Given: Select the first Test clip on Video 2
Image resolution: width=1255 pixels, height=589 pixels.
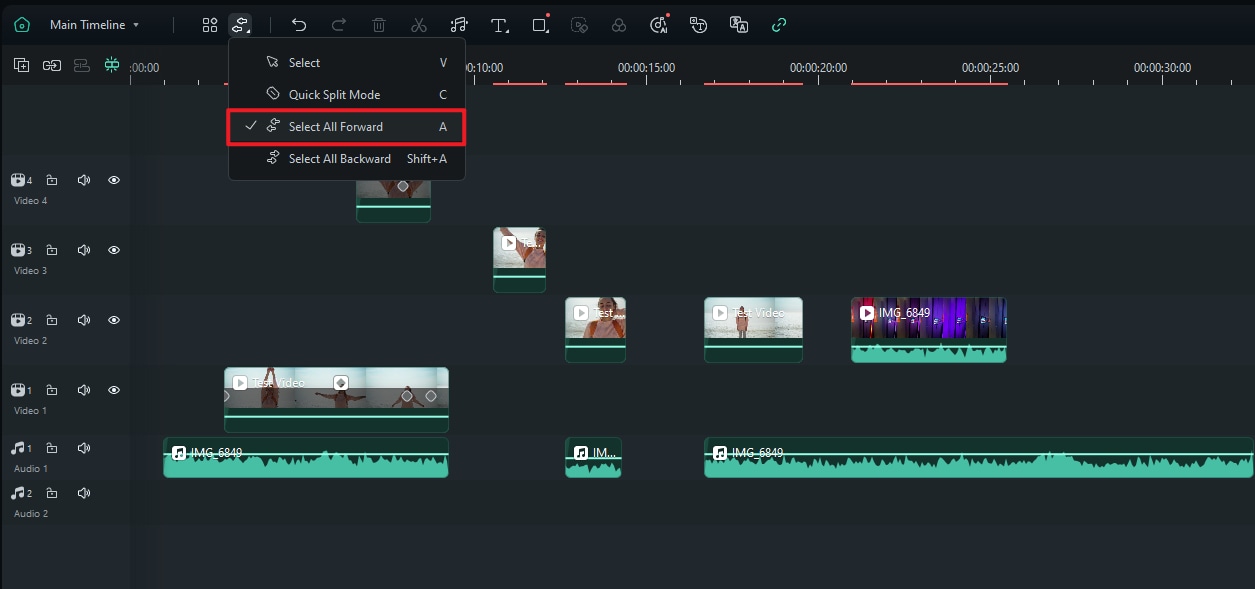Looking at the screenshot, I should 595,329.
